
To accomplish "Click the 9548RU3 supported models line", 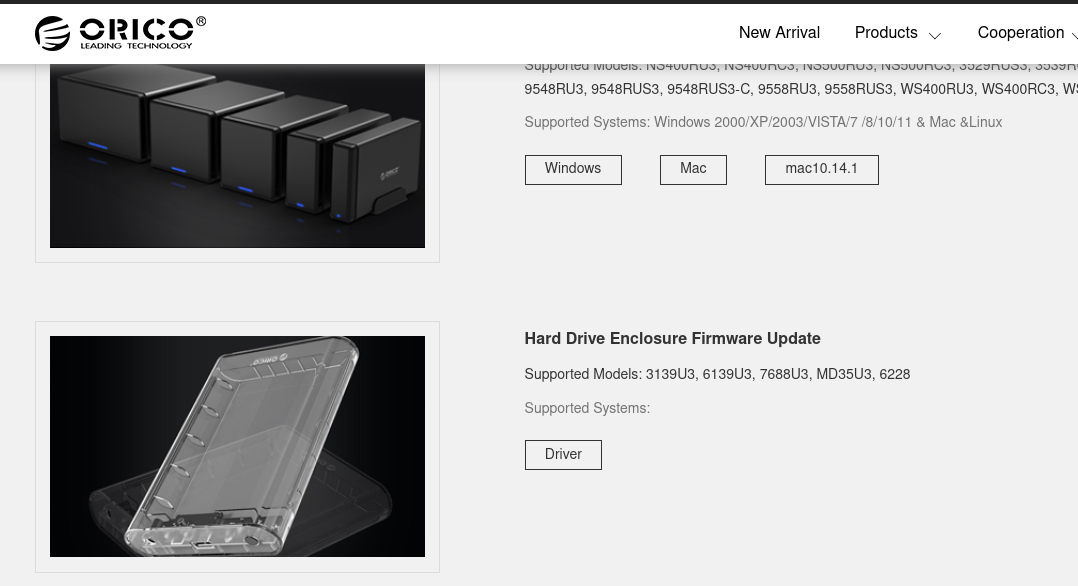I will (x=801, y=89).
